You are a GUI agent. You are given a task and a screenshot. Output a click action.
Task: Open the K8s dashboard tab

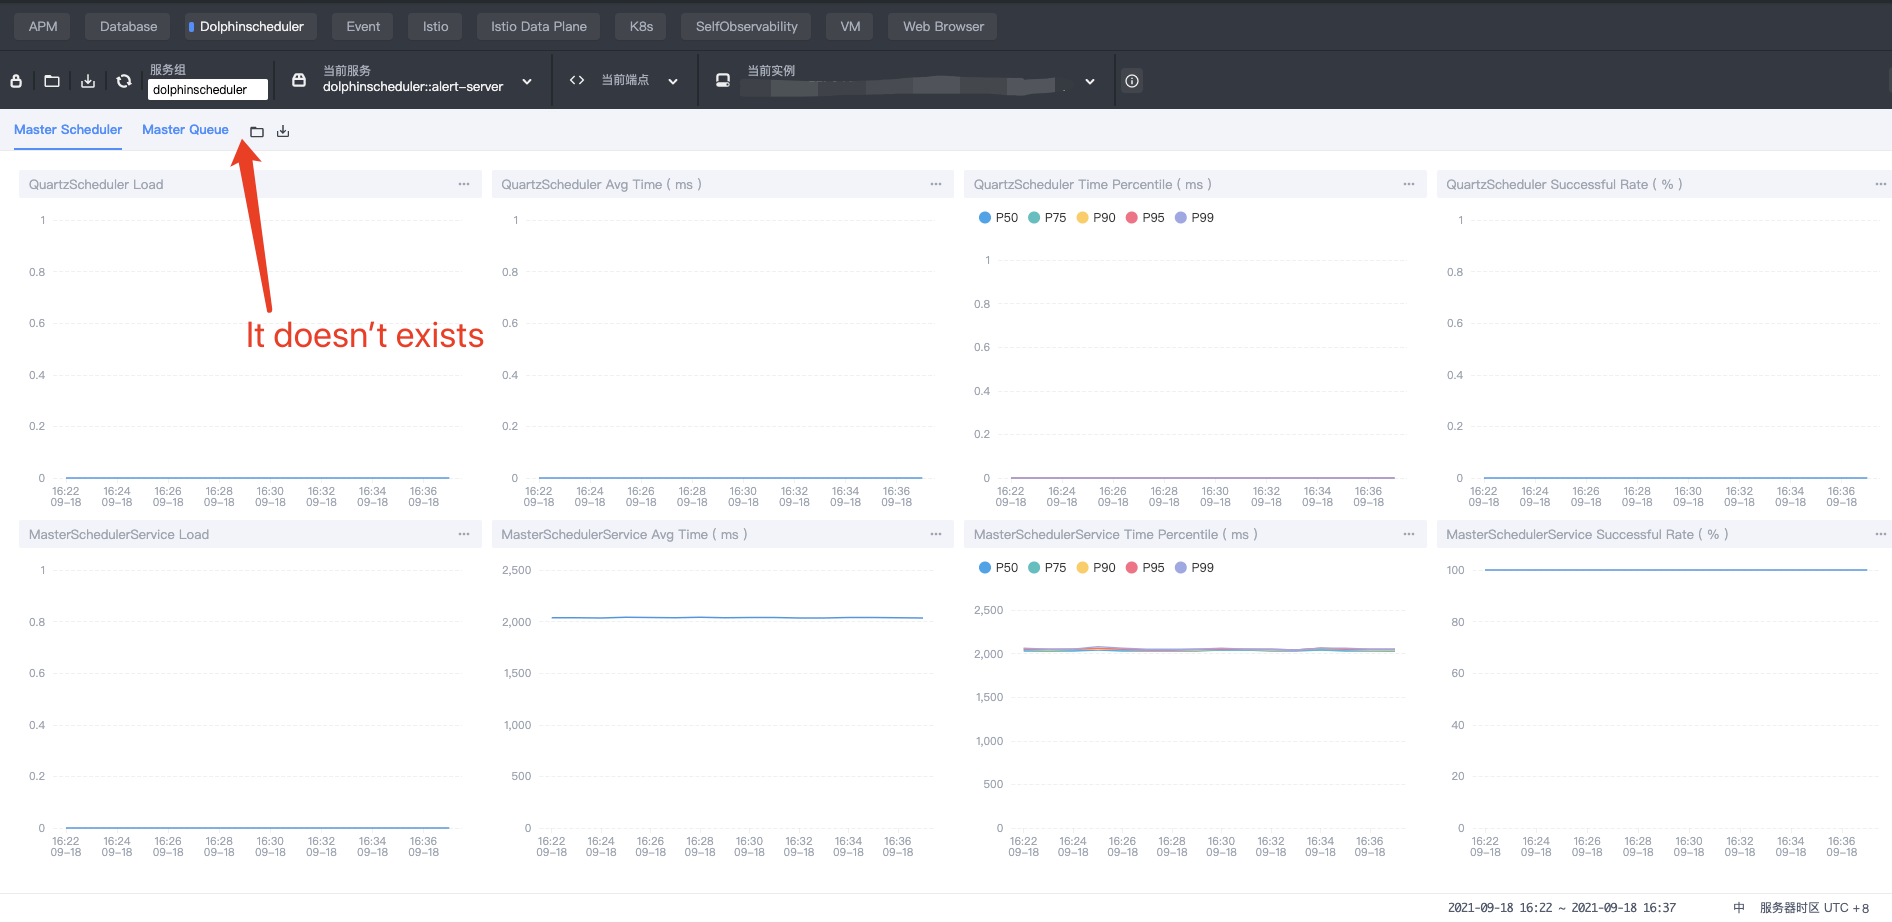[x=641, y=26]
